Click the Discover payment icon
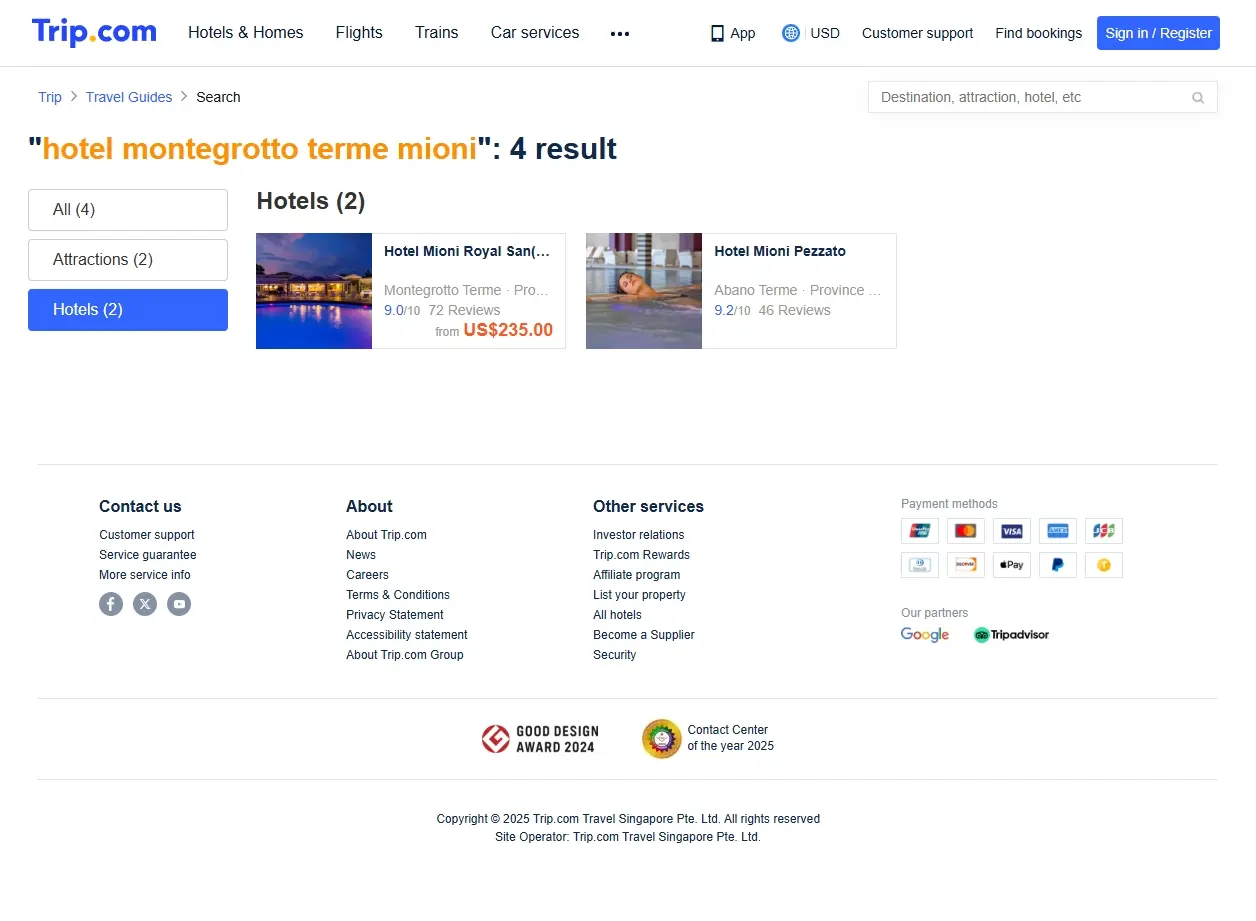1256x921 pixels. point(966,565)
